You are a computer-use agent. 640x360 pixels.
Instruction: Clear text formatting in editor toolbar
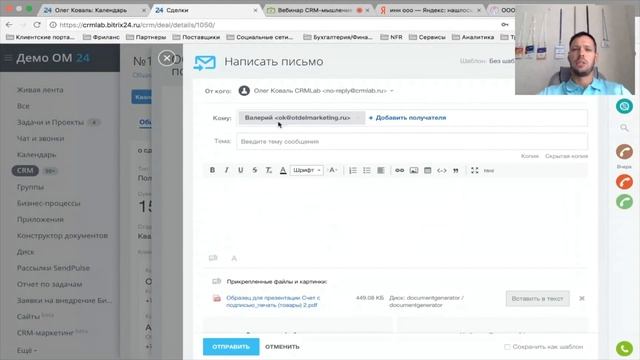(269, 170)
